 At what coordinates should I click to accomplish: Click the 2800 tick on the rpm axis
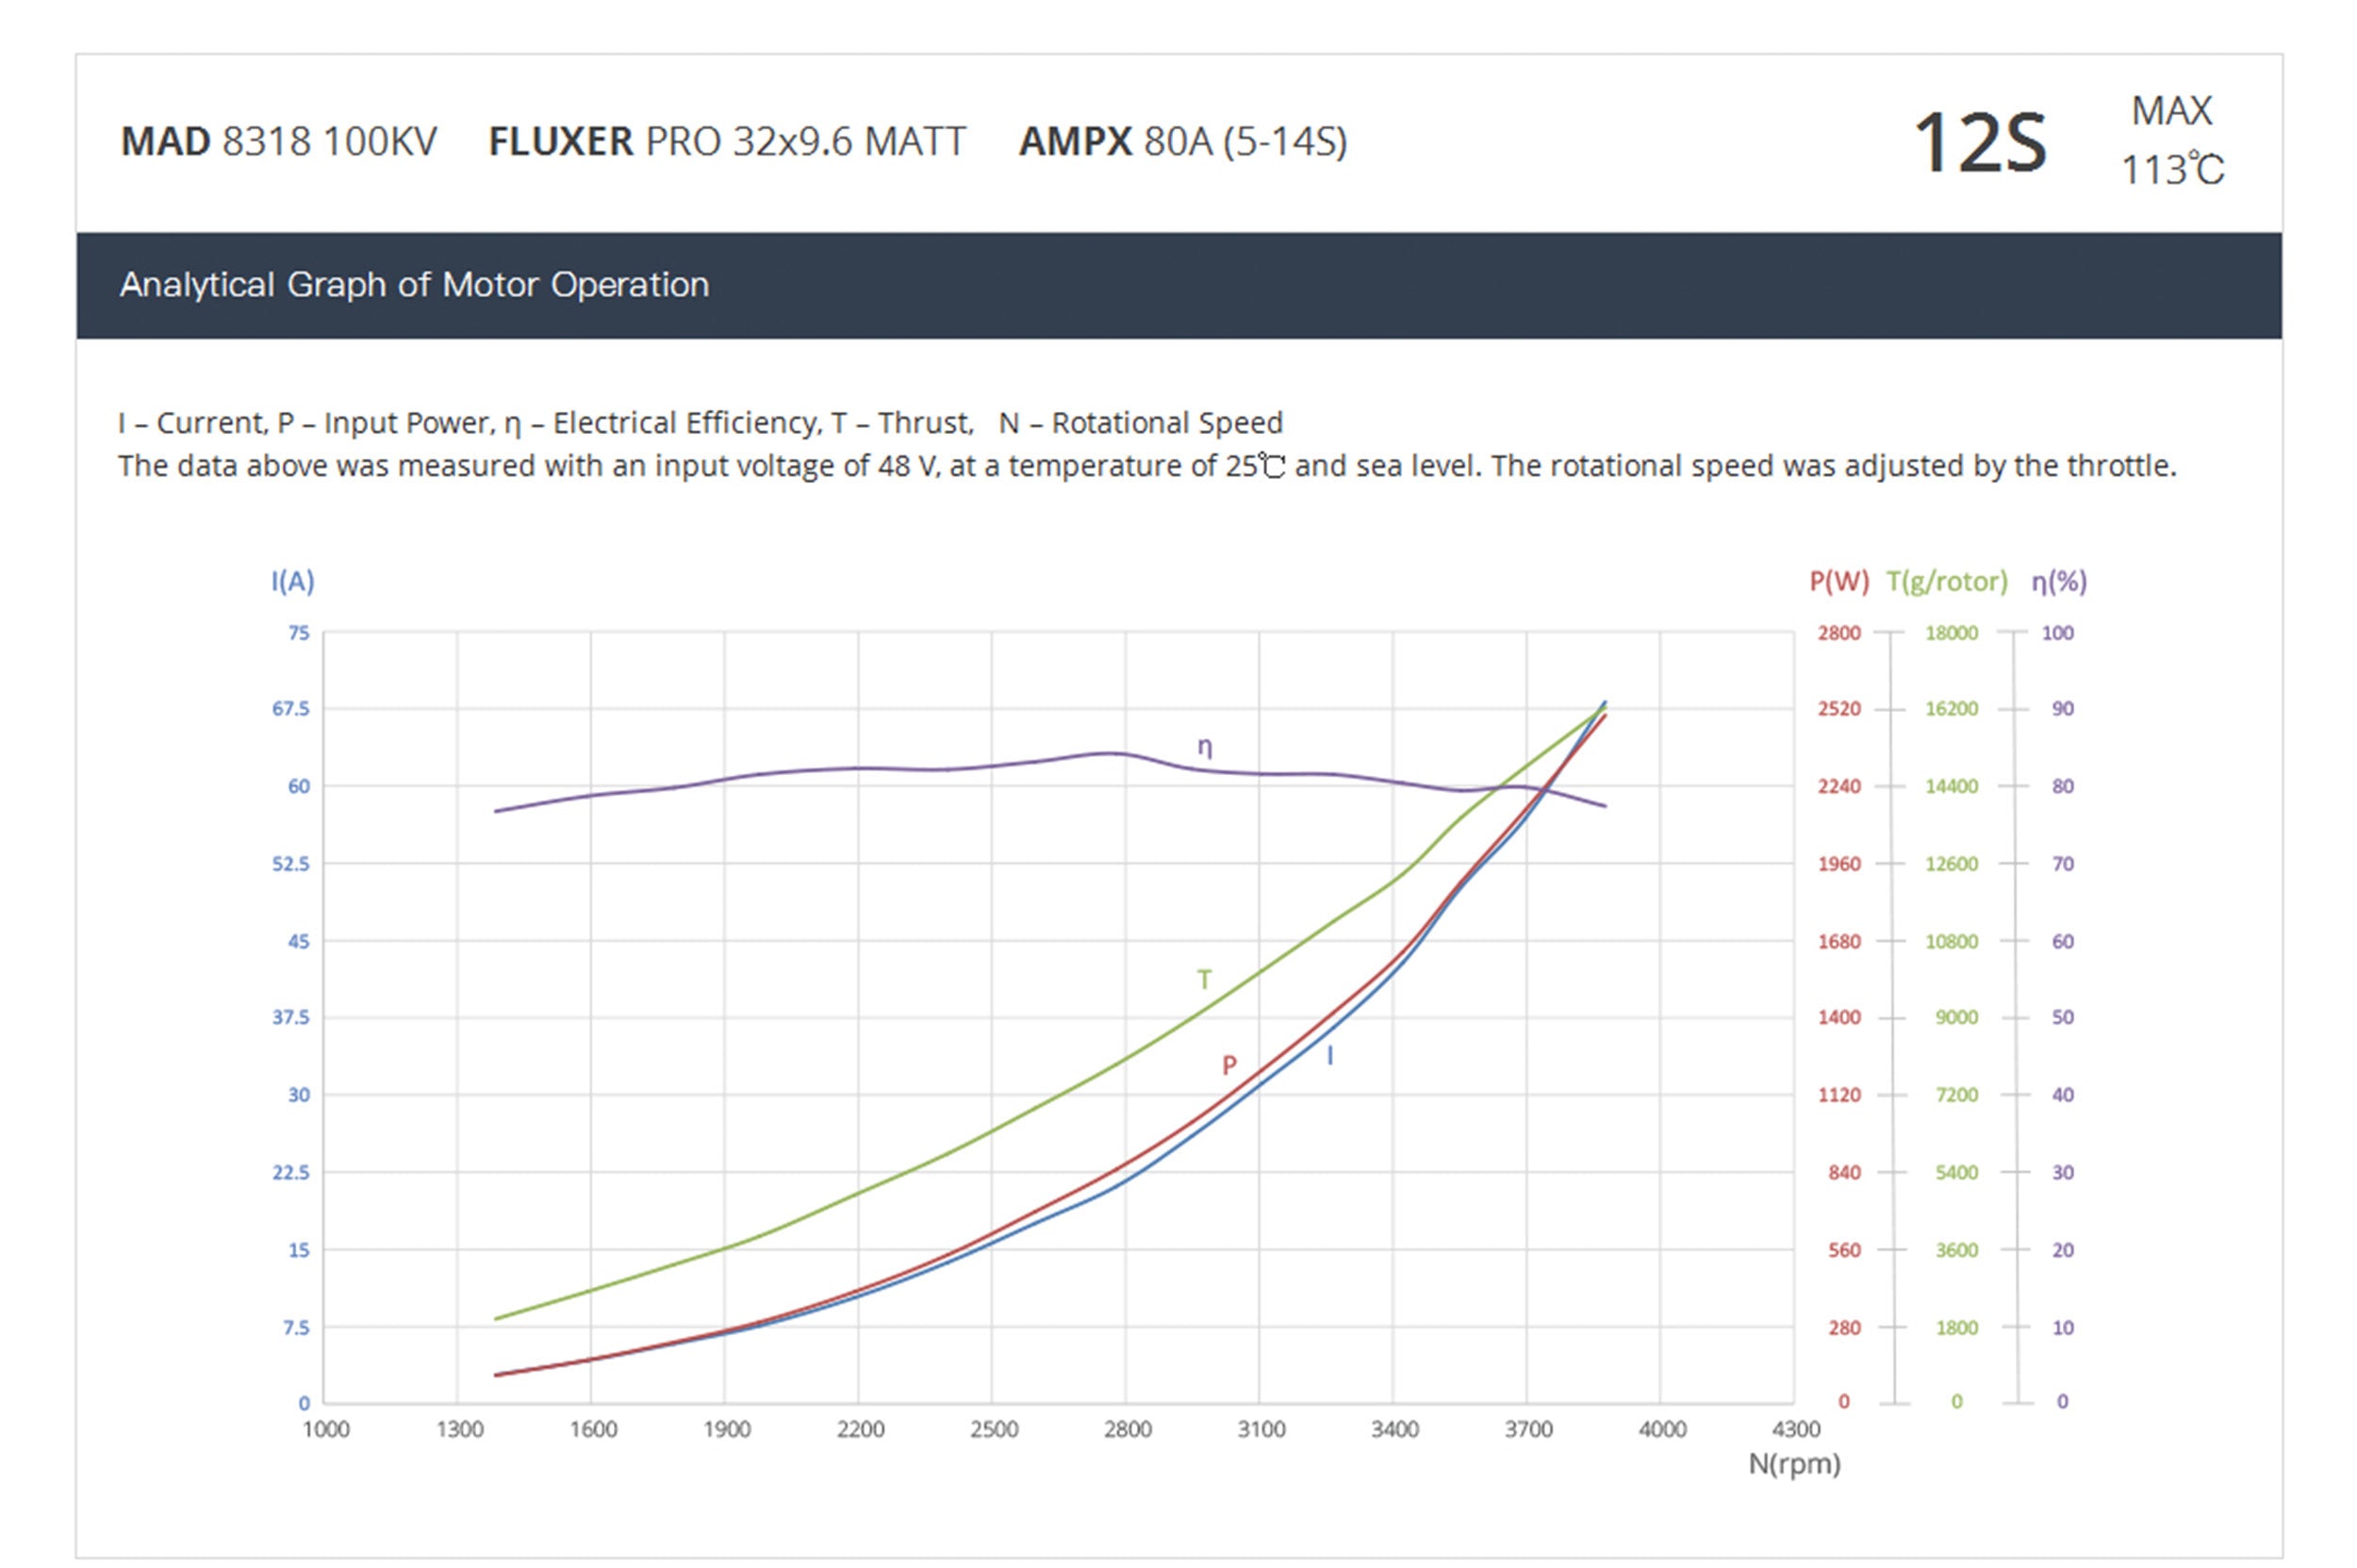pyautogui.click(x=1127, y=1429)
